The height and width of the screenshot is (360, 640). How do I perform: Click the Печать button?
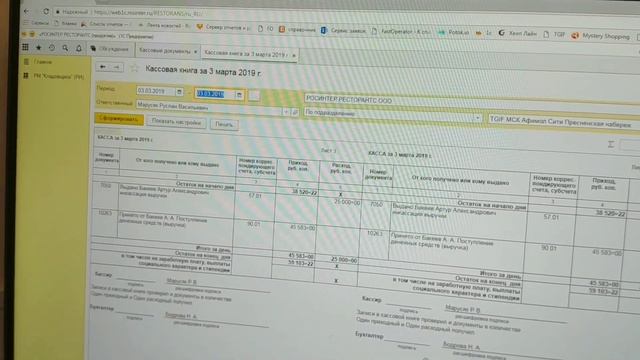[224, 124]
